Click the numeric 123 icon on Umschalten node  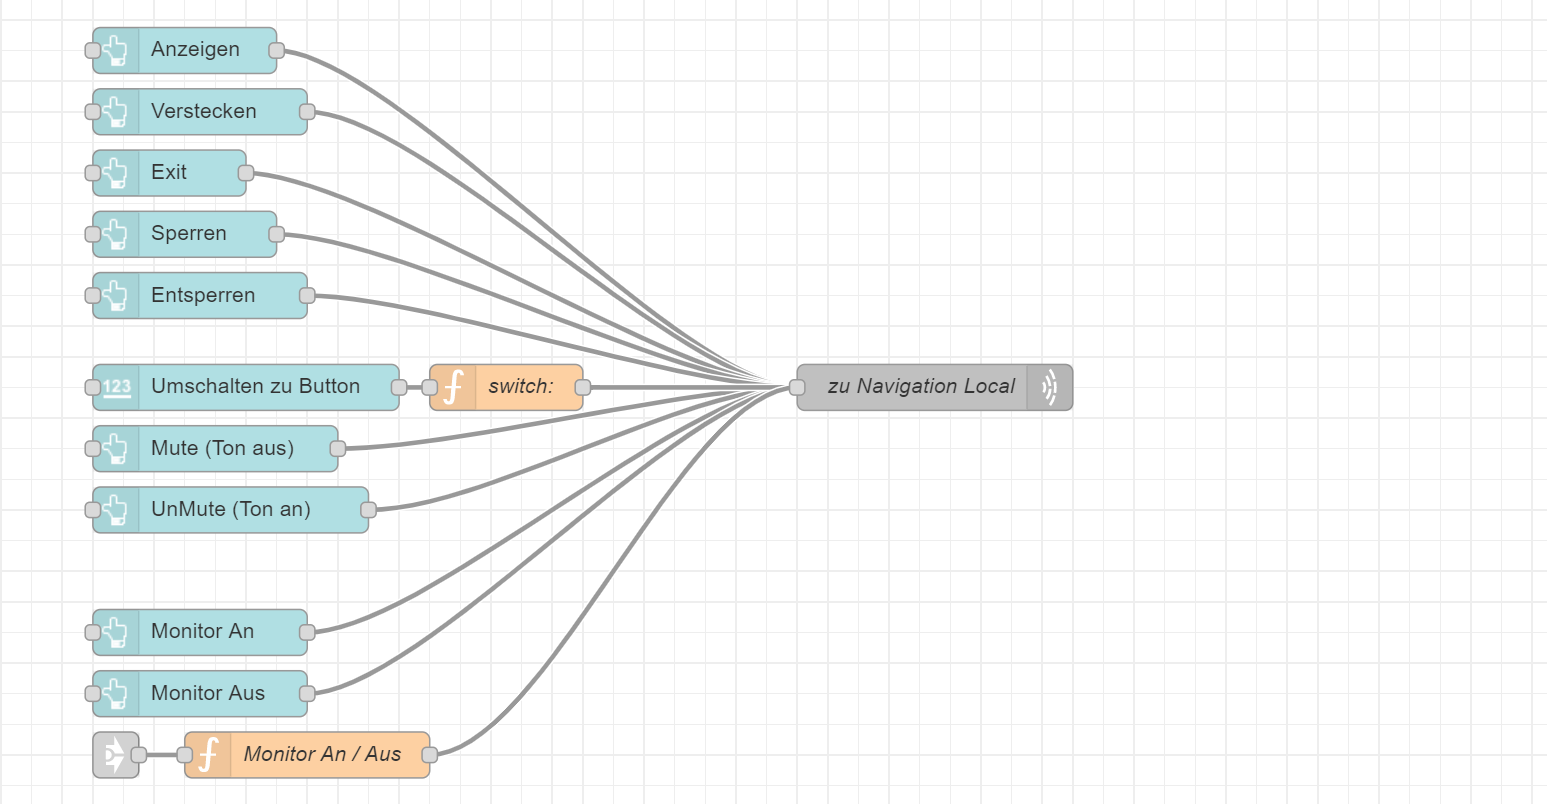(116, 387)
